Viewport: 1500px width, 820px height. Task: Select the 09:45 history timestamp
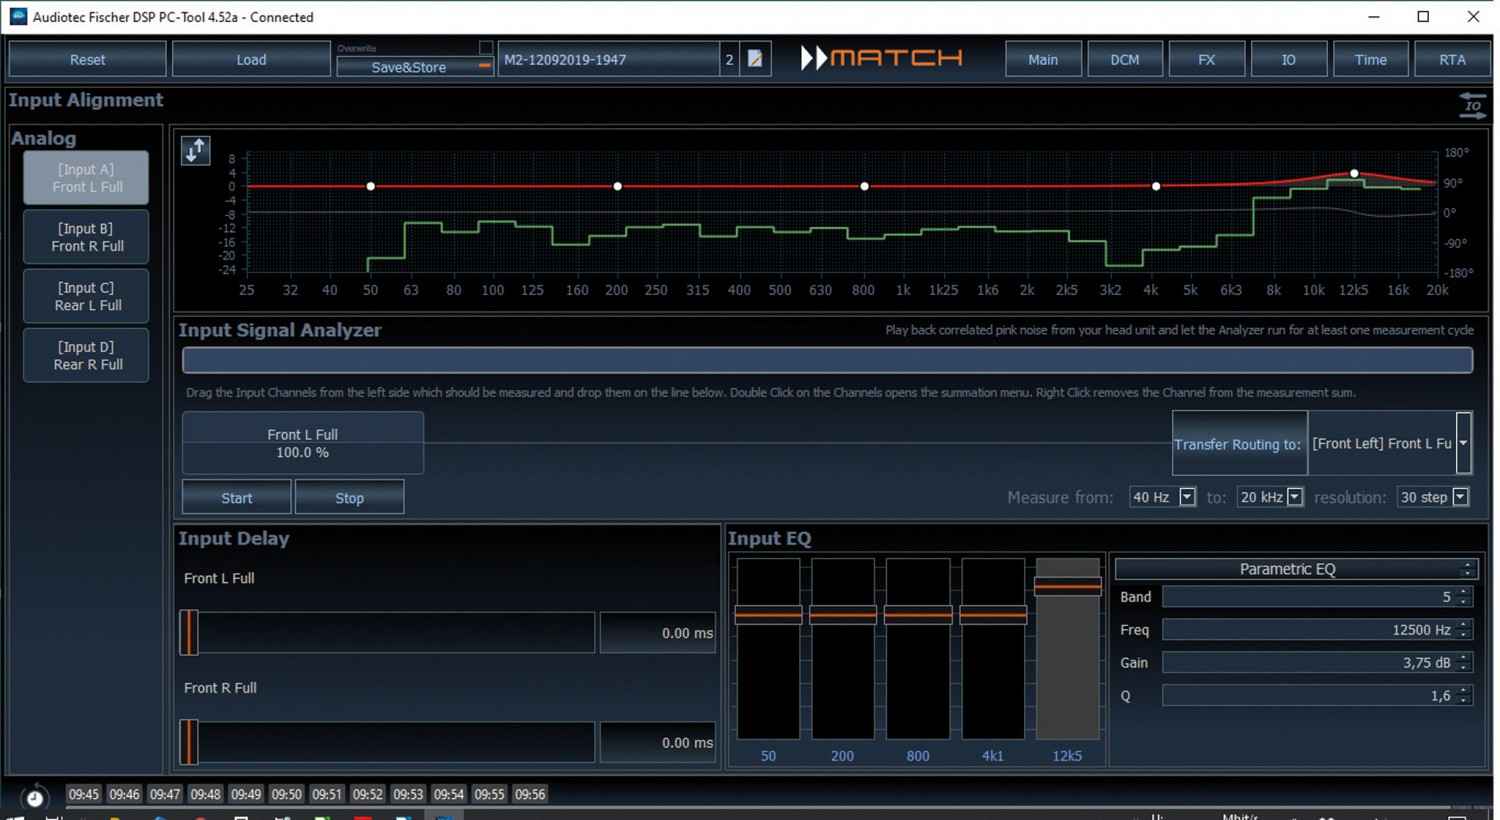(x=84, y=794)
